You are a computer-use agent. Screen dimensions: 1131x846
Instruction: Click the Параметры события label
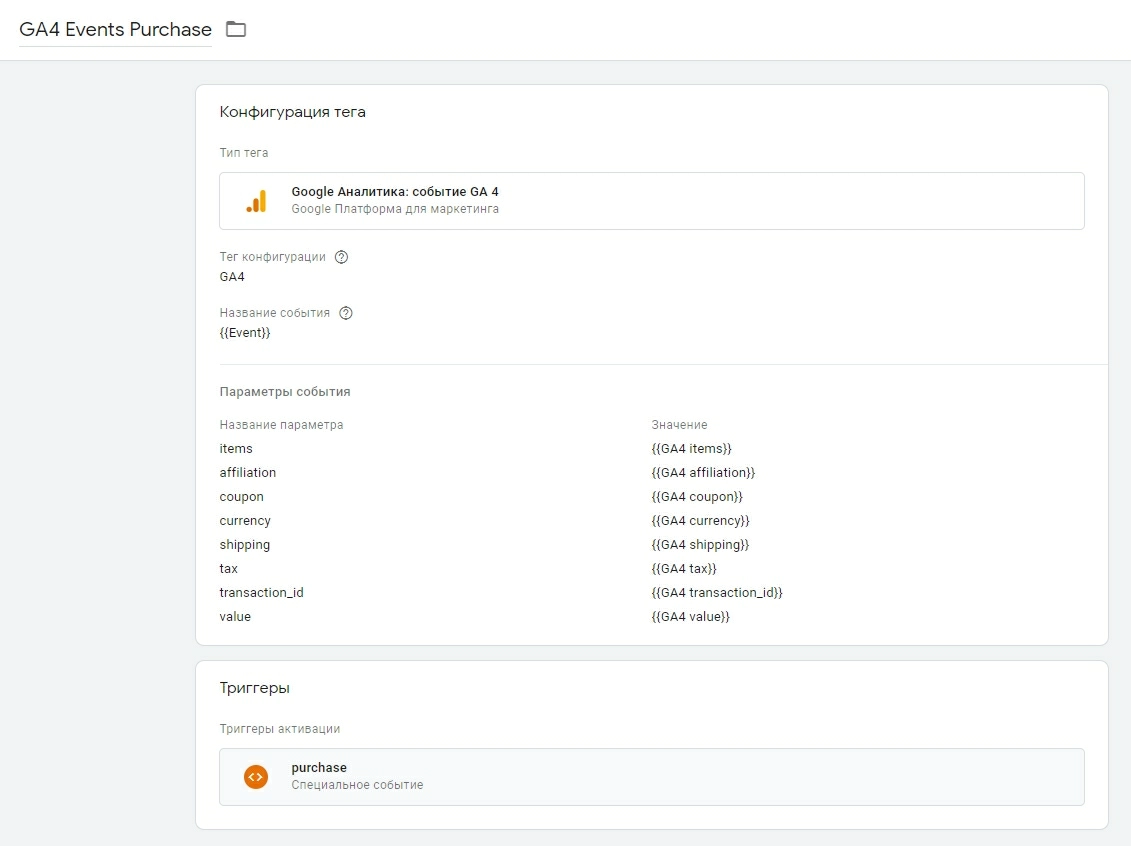click(x=285, y=392)
